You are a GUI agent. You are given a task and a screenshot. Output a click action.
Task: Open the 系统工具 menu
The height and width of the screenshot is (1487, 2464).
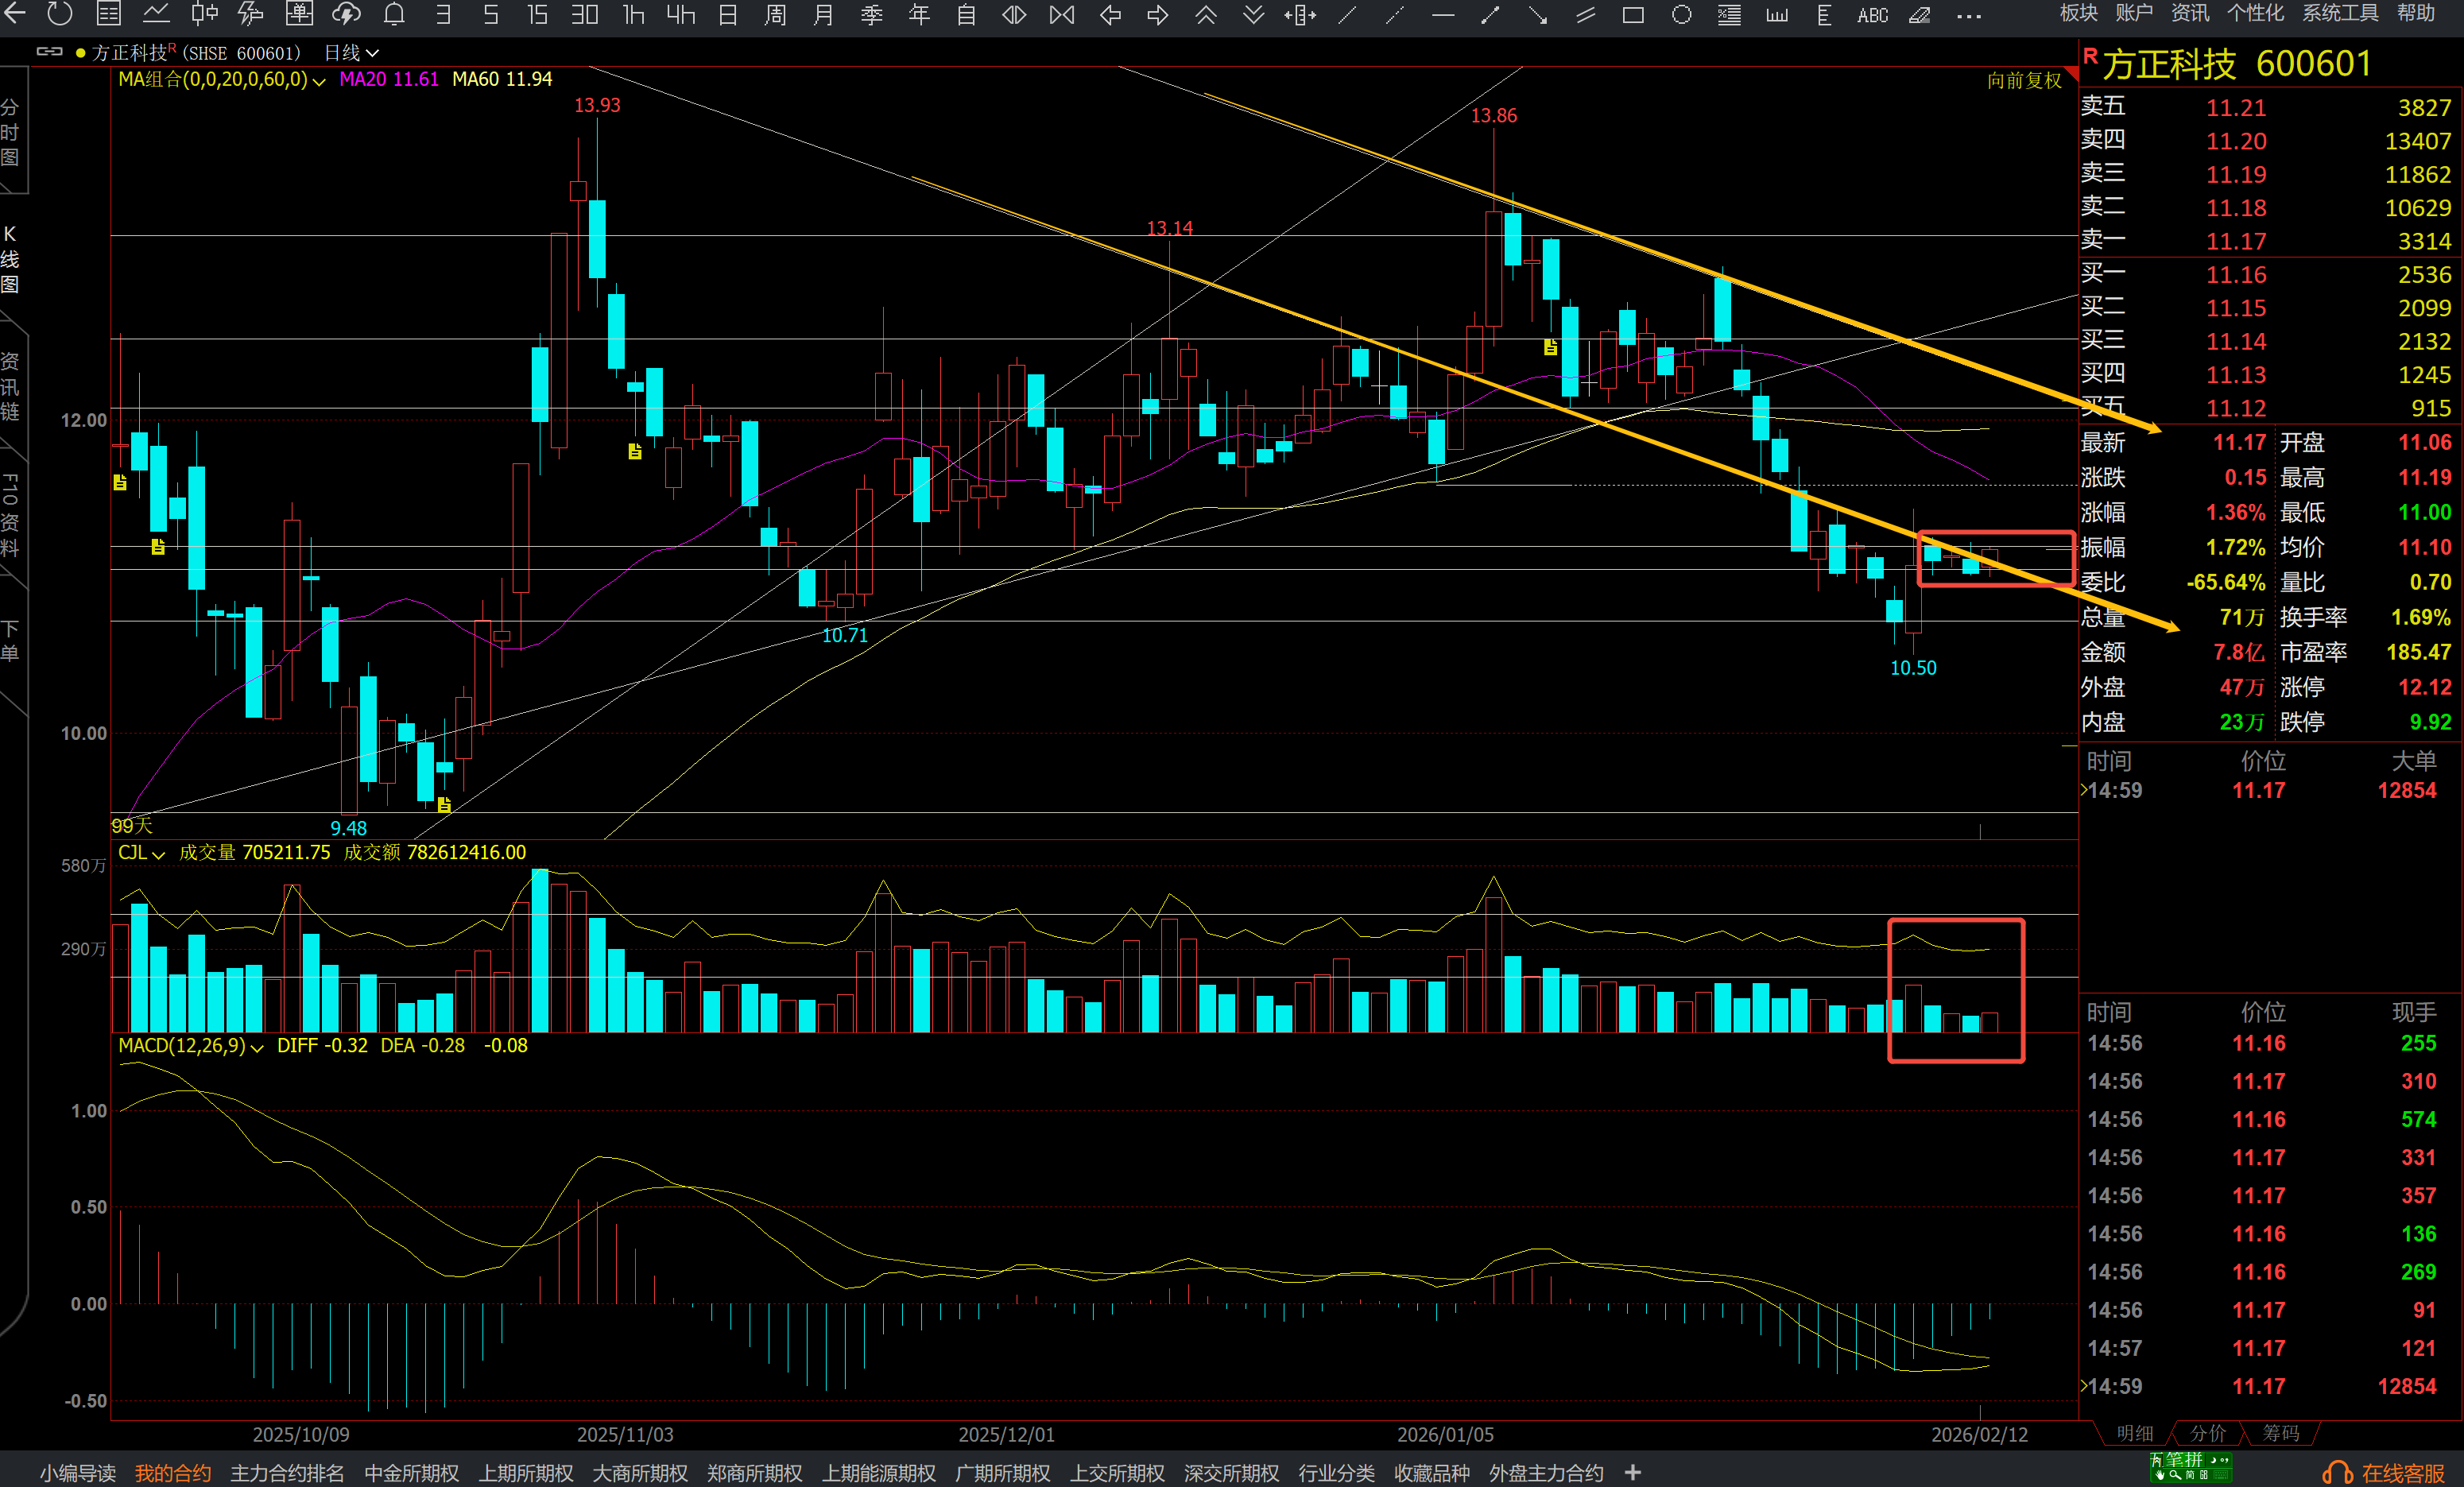coord(2340,13)
